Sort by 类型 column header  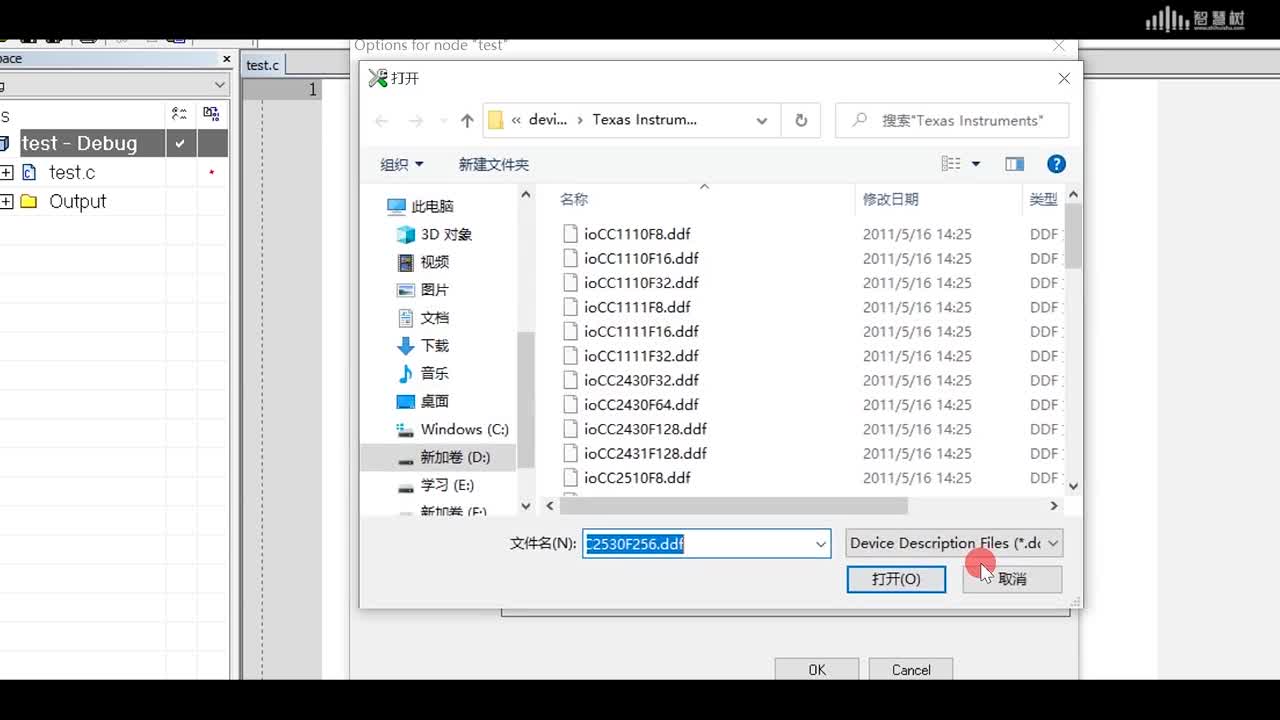(1043, 199)
